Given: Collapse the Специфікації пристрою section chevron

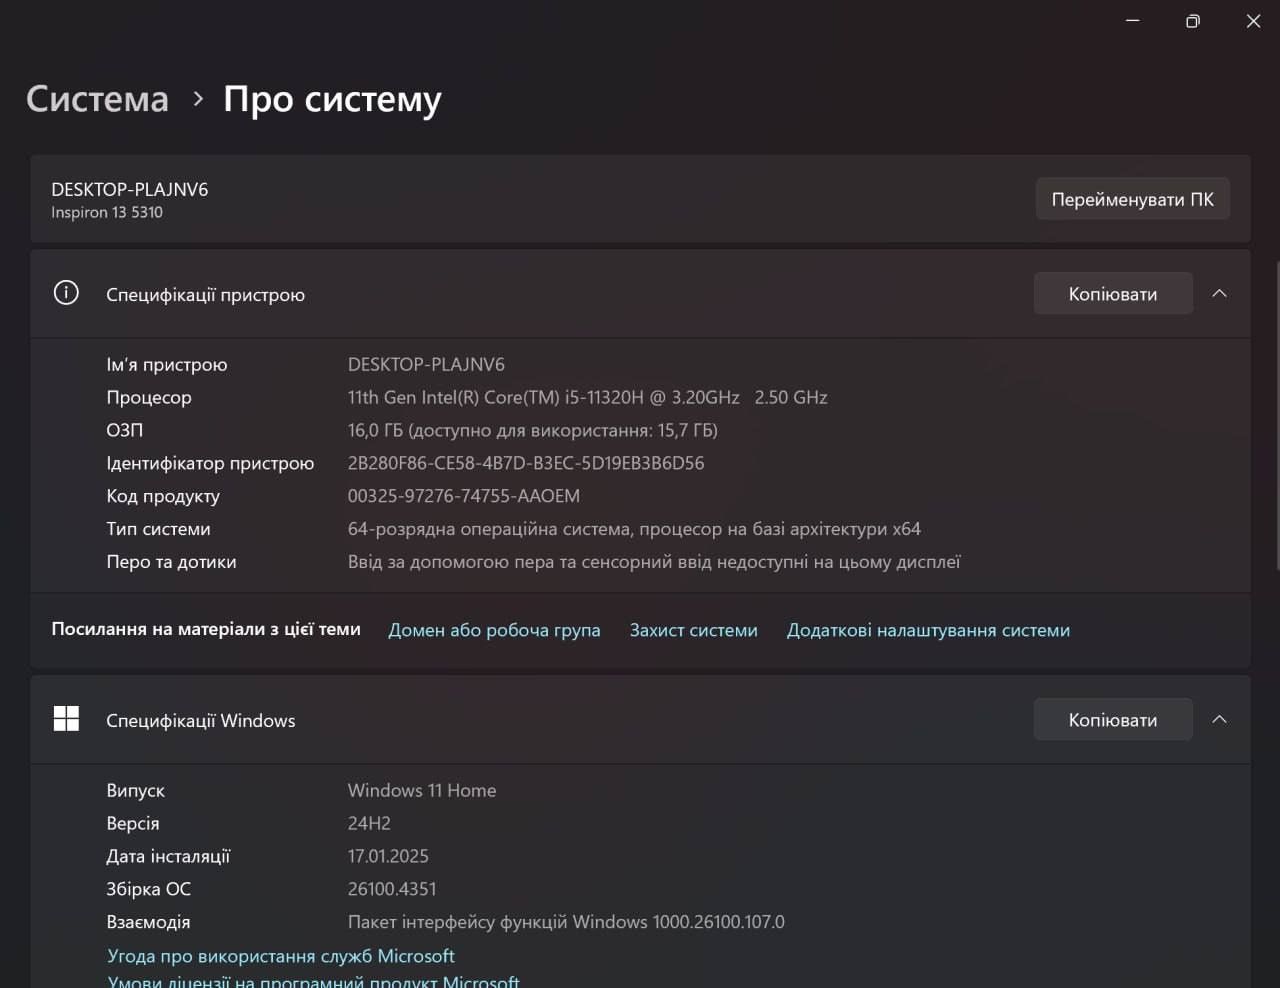Looking at the screenshot, I should pos(1219,293).
